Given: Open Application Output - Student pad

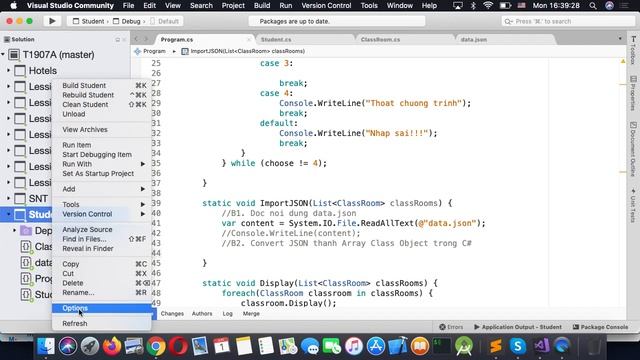Looking at the screenshot, I should coord(518,327).
